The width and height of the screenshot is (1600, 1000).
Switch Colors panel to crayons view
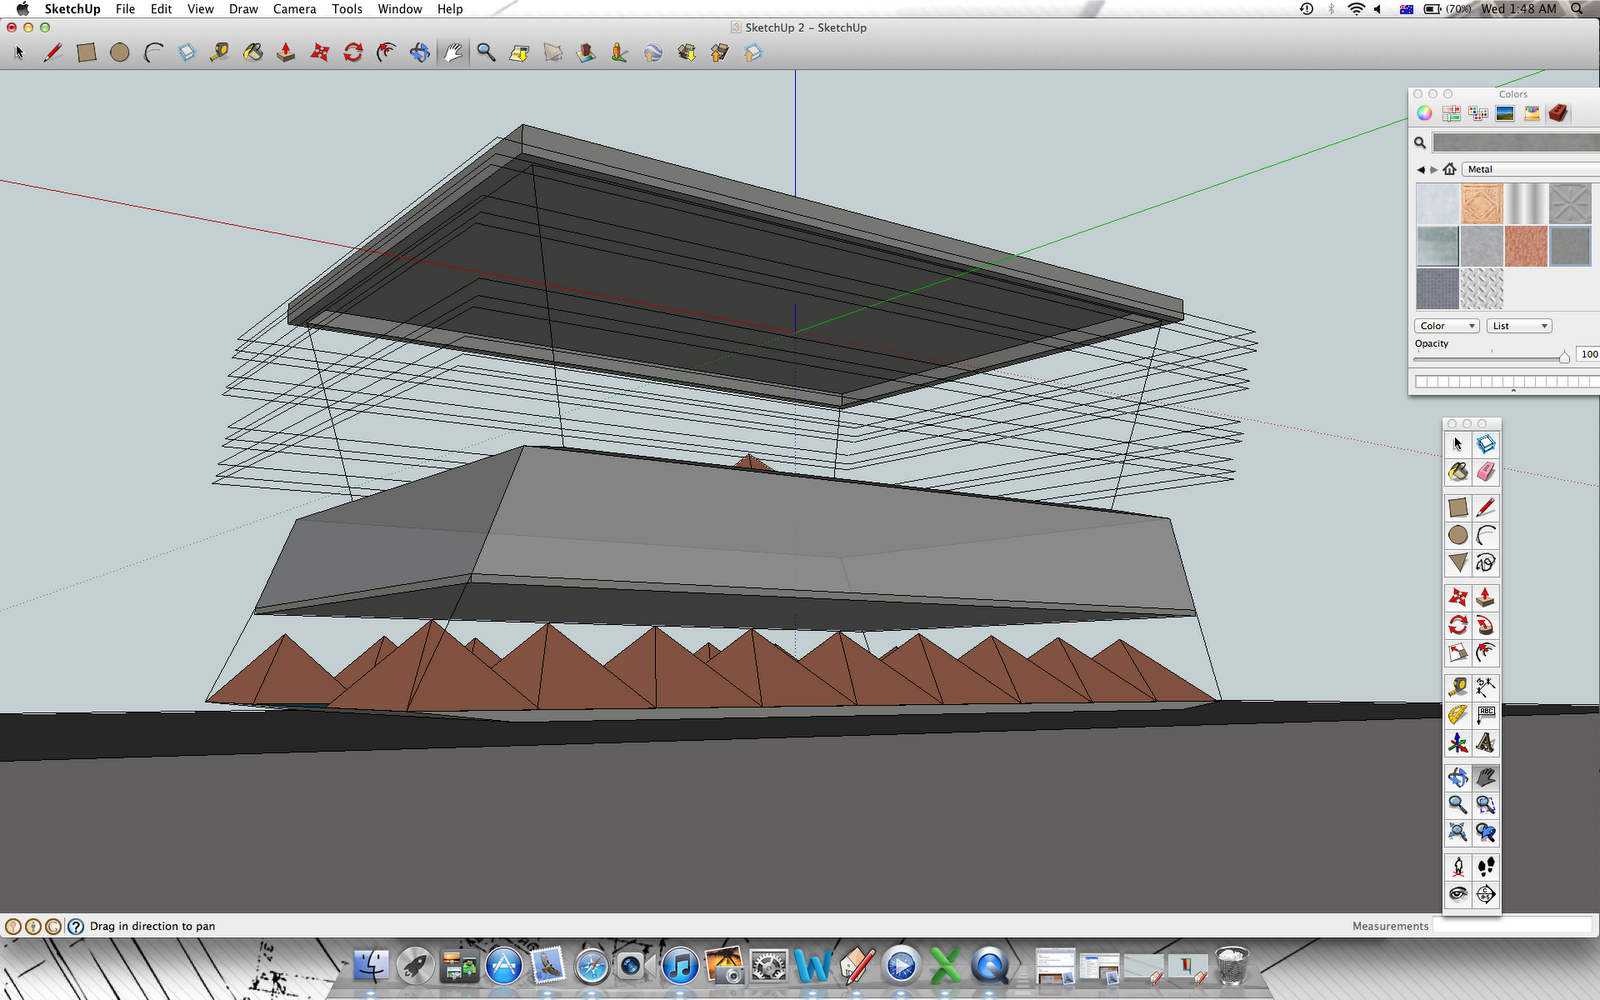[1531, 112]
